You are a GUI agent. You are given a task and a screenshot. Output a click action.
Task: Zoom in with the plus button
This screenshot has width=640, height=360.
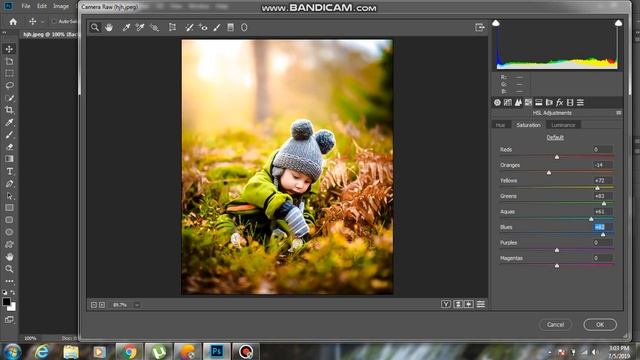tap(102, 305)
